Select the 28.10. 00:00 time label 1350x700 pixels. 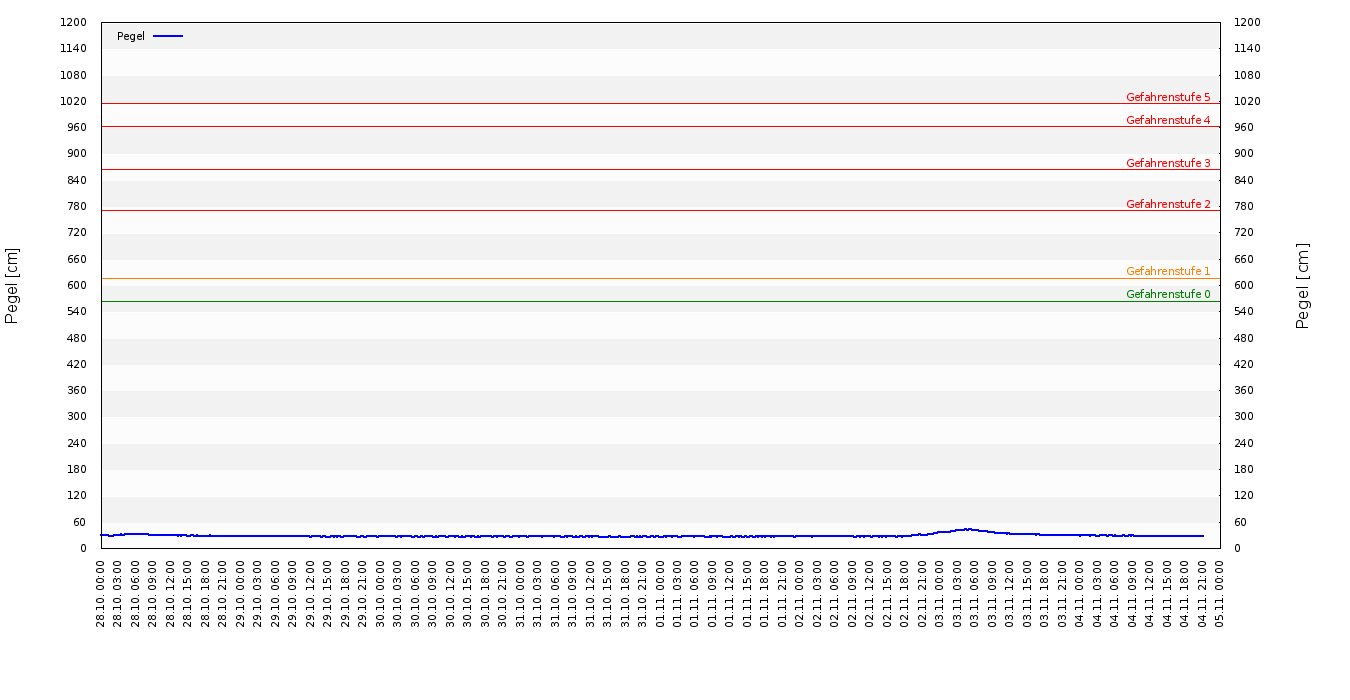click(x=101, y=593)
